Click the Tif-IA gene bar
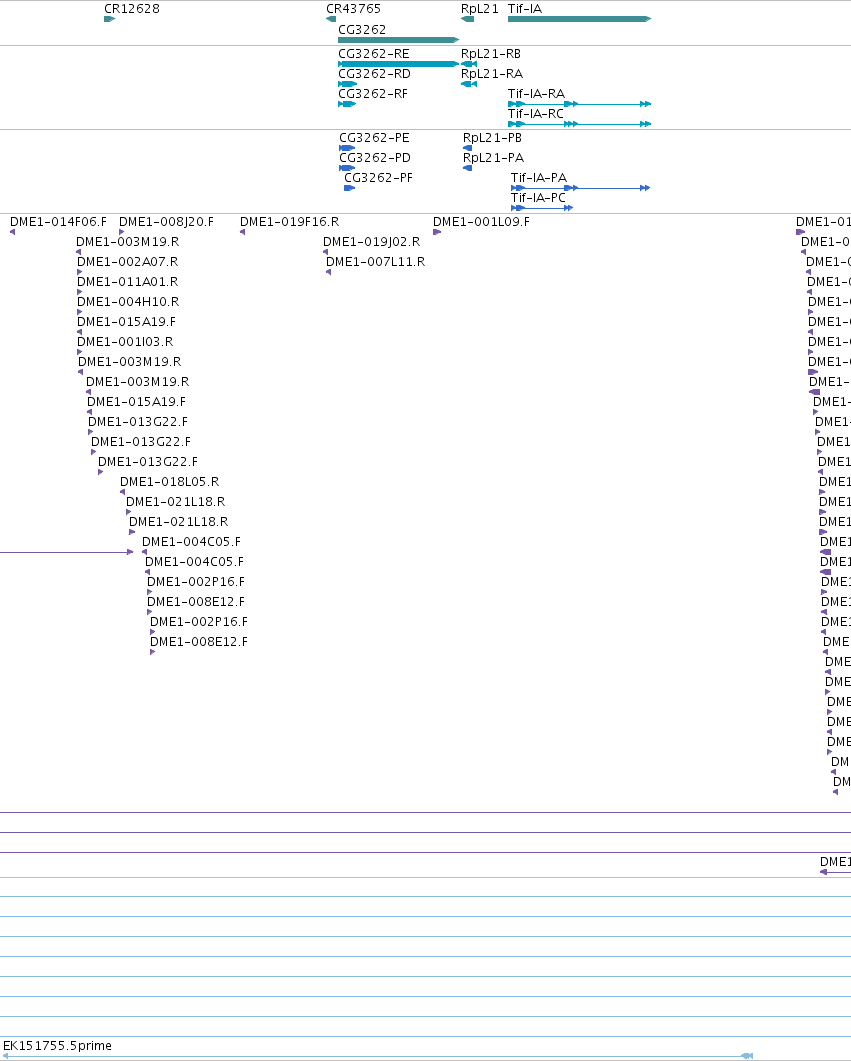This screenshot has height=1061, width=851. tap(580, 19)
